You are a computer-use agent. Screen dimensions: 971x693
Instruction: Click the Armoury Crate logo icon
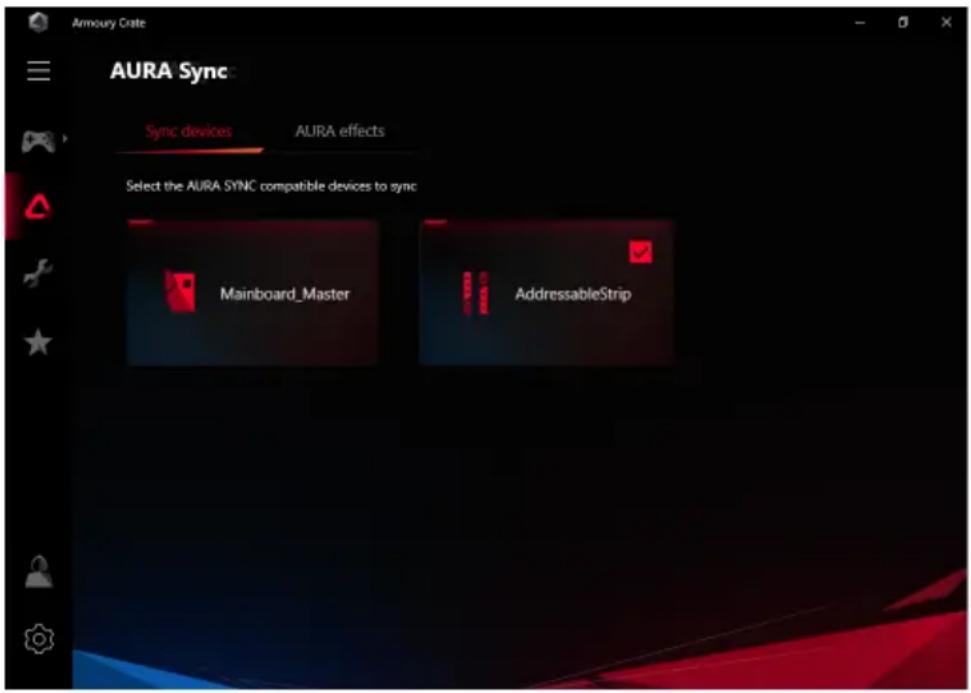pos(38,23)
